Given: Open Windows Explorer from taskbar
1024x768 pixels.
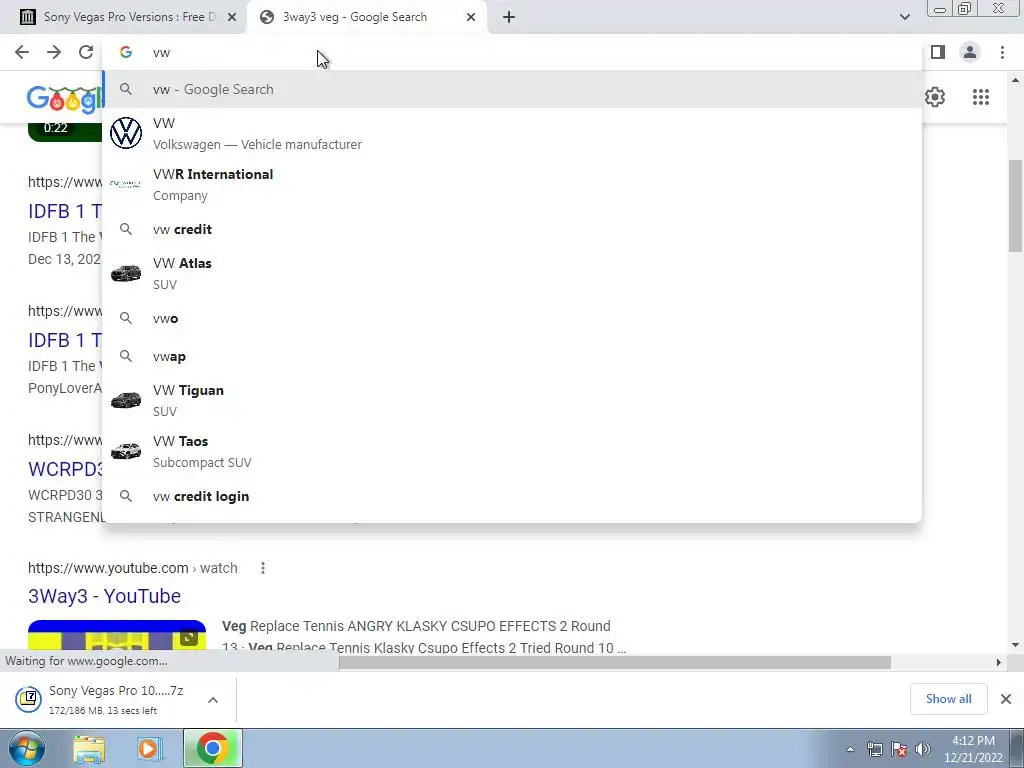Looking at the screenshot, I should (x=89, y=749).
